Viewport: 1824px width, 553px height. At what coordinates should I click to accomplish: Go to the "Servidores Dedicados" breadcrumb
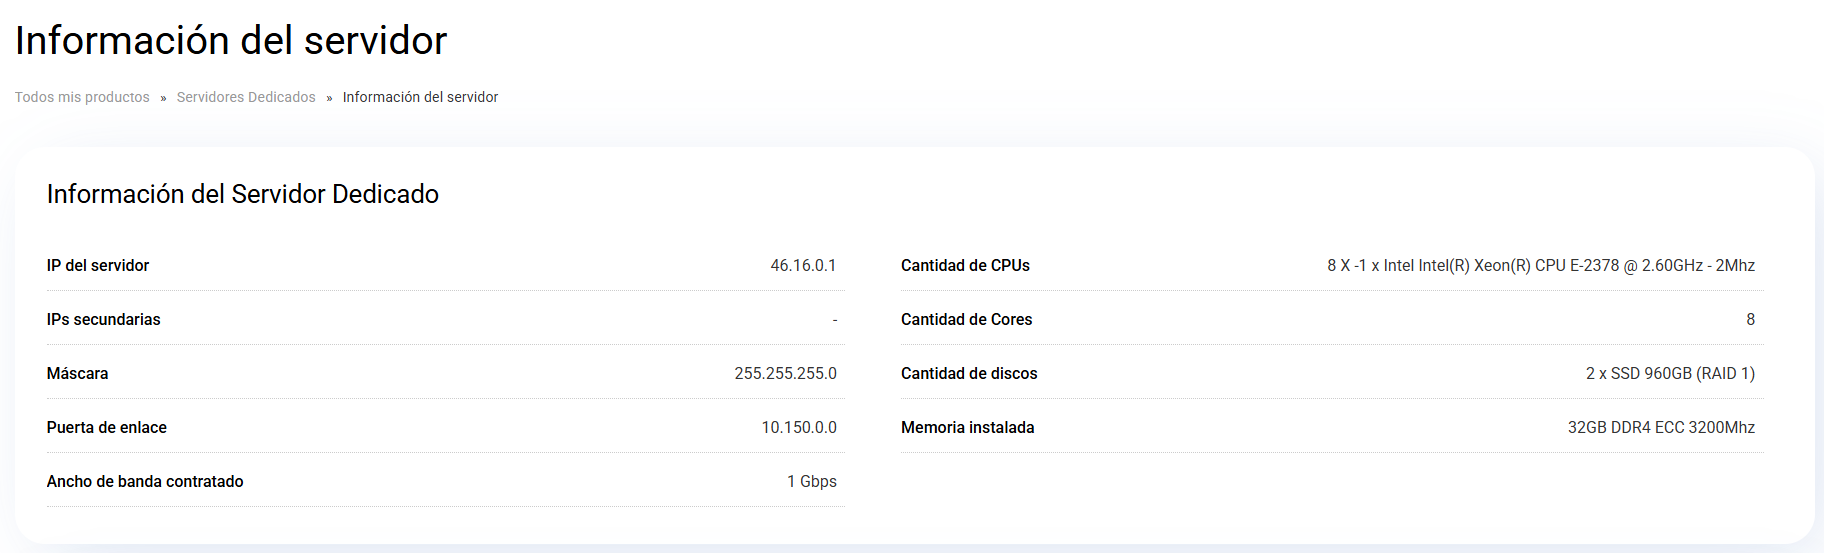pos(246,97)
